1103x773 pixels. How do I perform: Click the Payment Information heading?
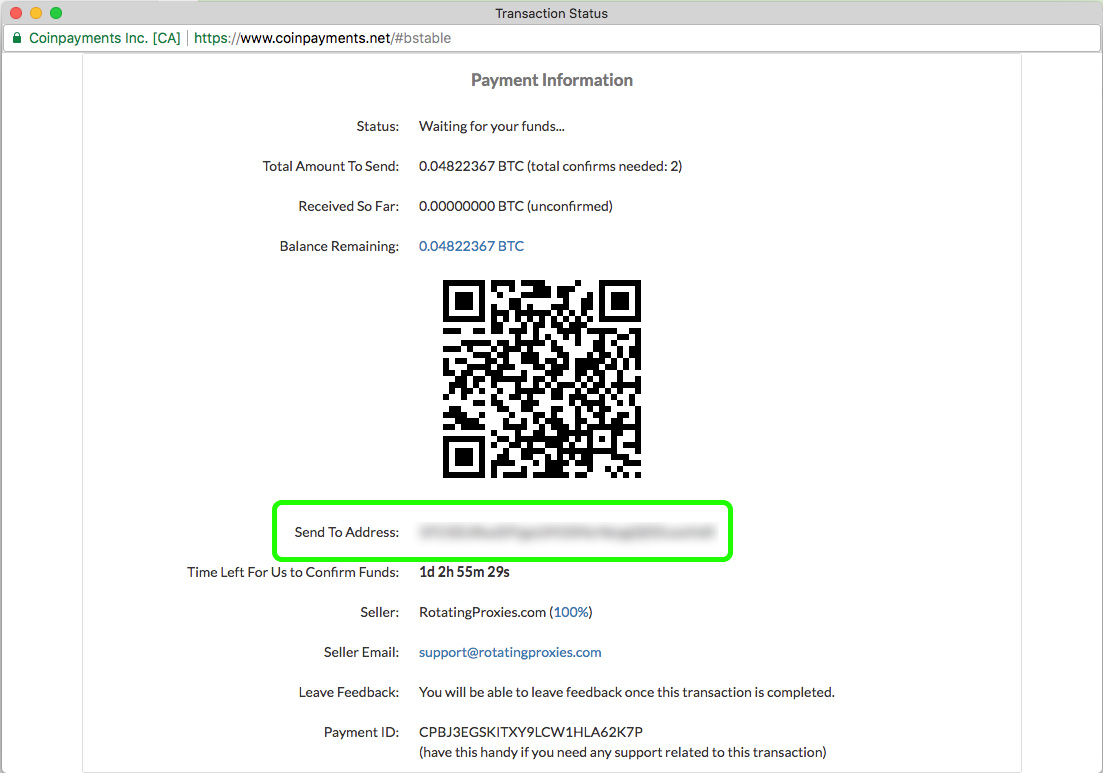(x=552, y=80)
